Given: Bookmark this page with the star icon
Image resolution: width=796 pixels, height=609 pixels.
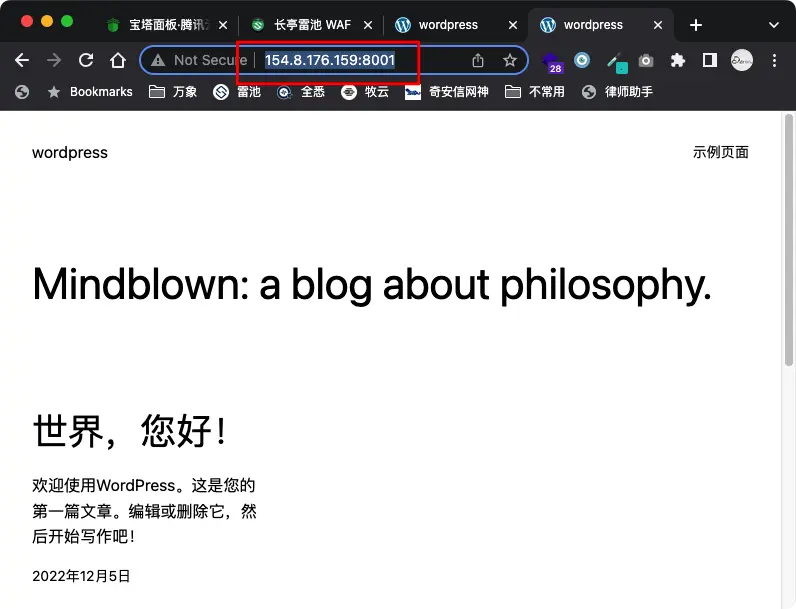Looking at the screenshot, I should pyautogui.click(x=510, y=60).
